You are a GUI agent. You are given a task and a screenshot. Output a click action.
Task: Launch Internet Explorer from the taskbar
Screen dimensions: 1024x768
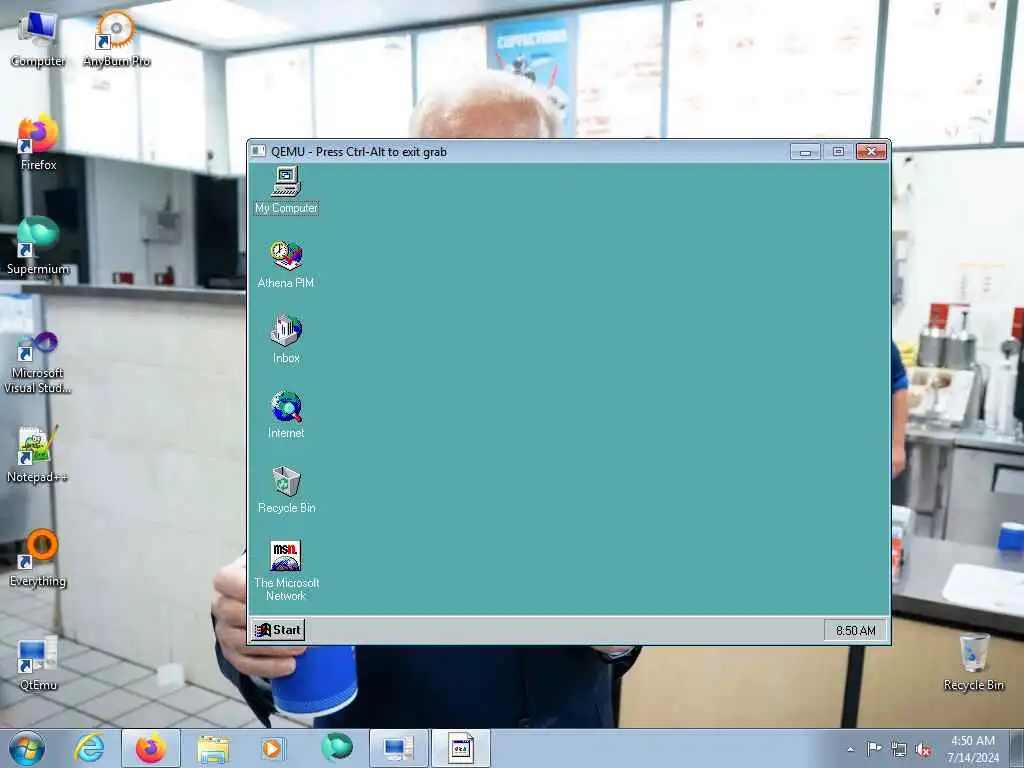[89, 748]
